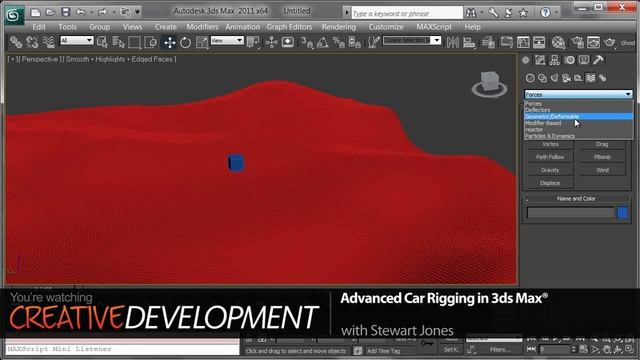640x360 pixels.
Task: Select the Bind to Space Warp tool
Action: (49, 42)
